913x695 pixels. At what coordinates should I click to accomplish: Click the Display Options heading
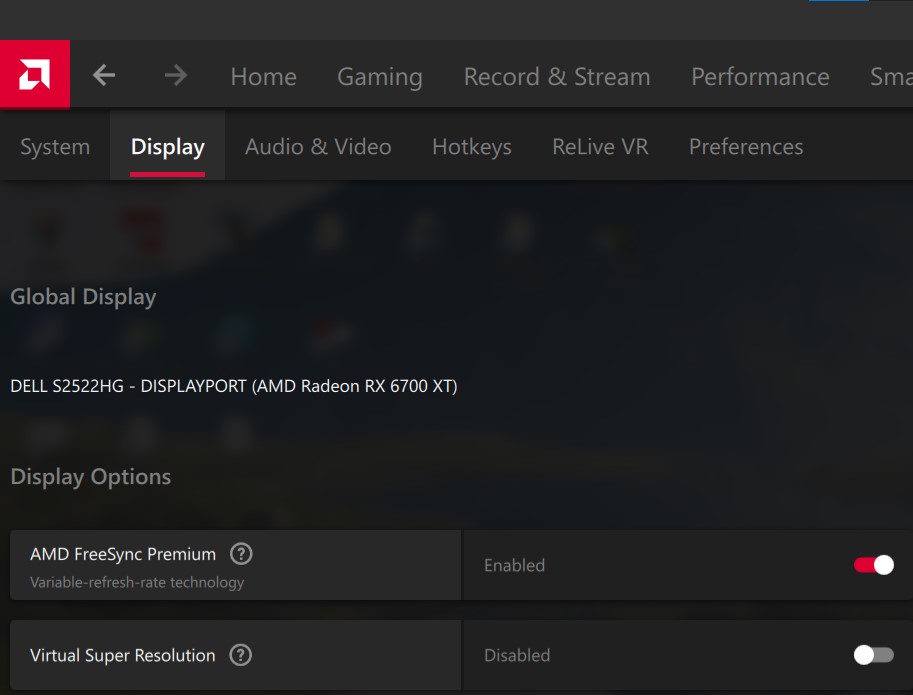[x=91, y=477]
